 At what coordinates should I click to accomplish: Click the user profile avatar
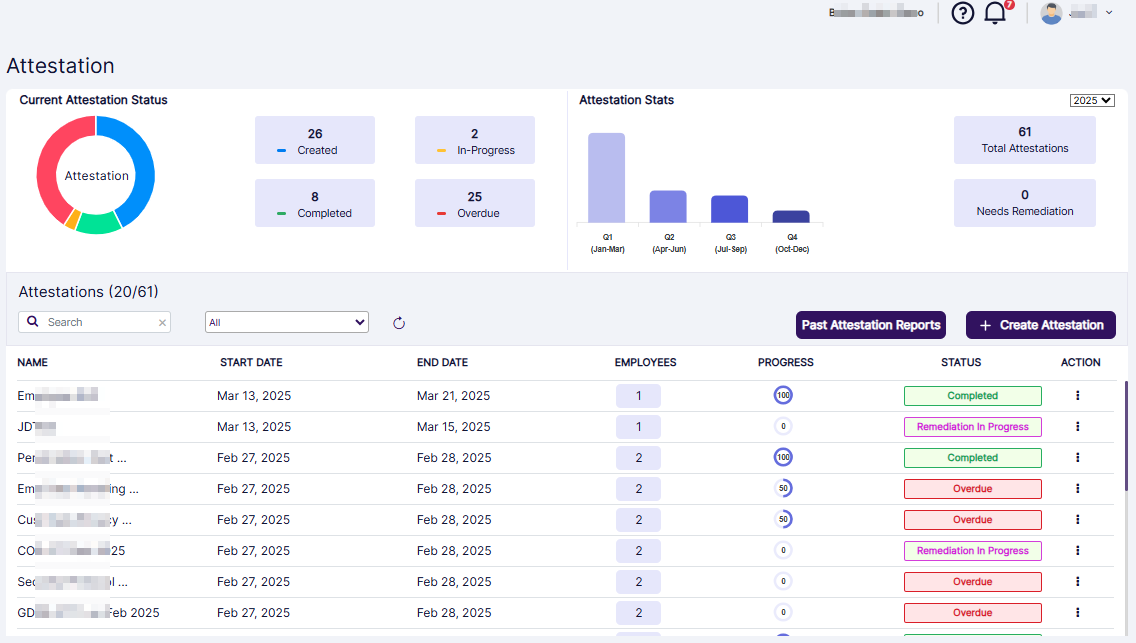[1051, 13]
